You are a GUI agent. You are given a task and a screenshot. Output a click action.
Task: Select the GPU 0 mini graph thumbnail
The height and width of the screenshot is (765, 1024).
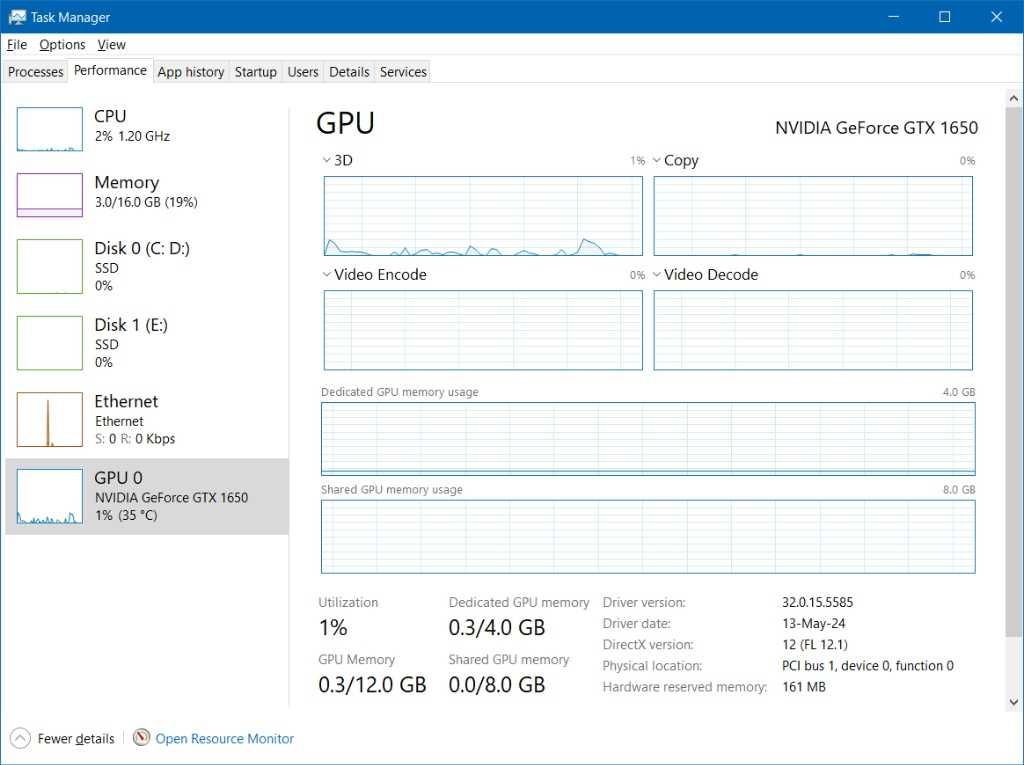(x=50, y=496)
